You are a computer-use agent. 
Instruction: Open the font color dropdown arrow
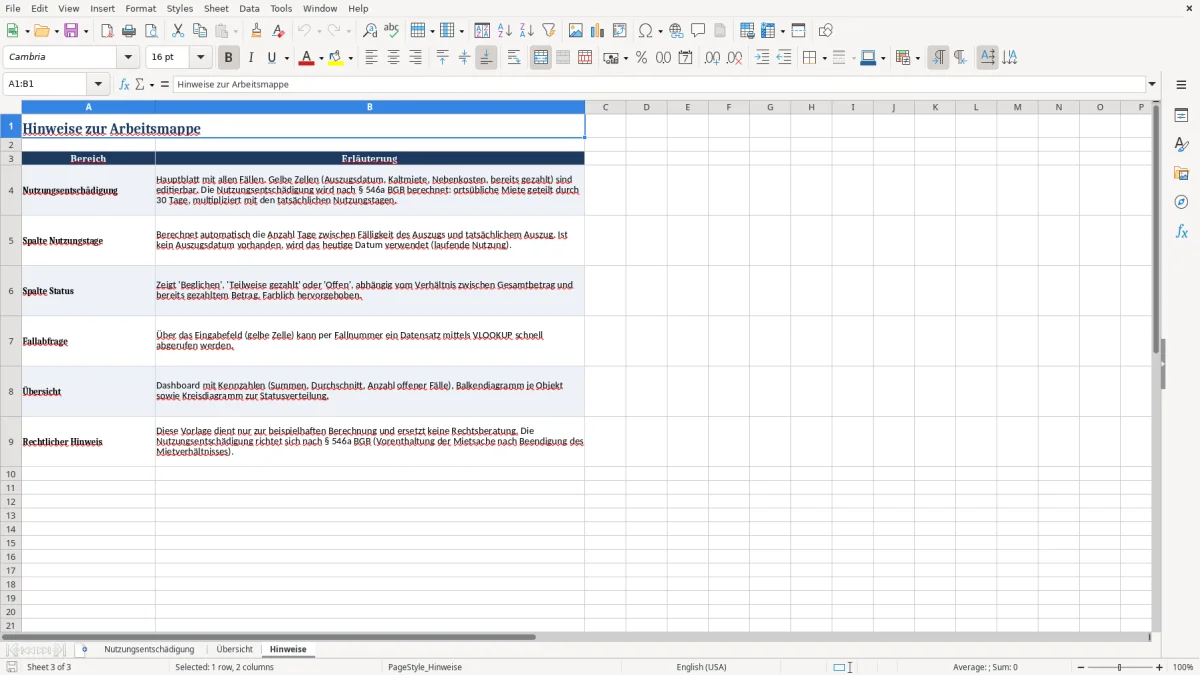point(321,58)
